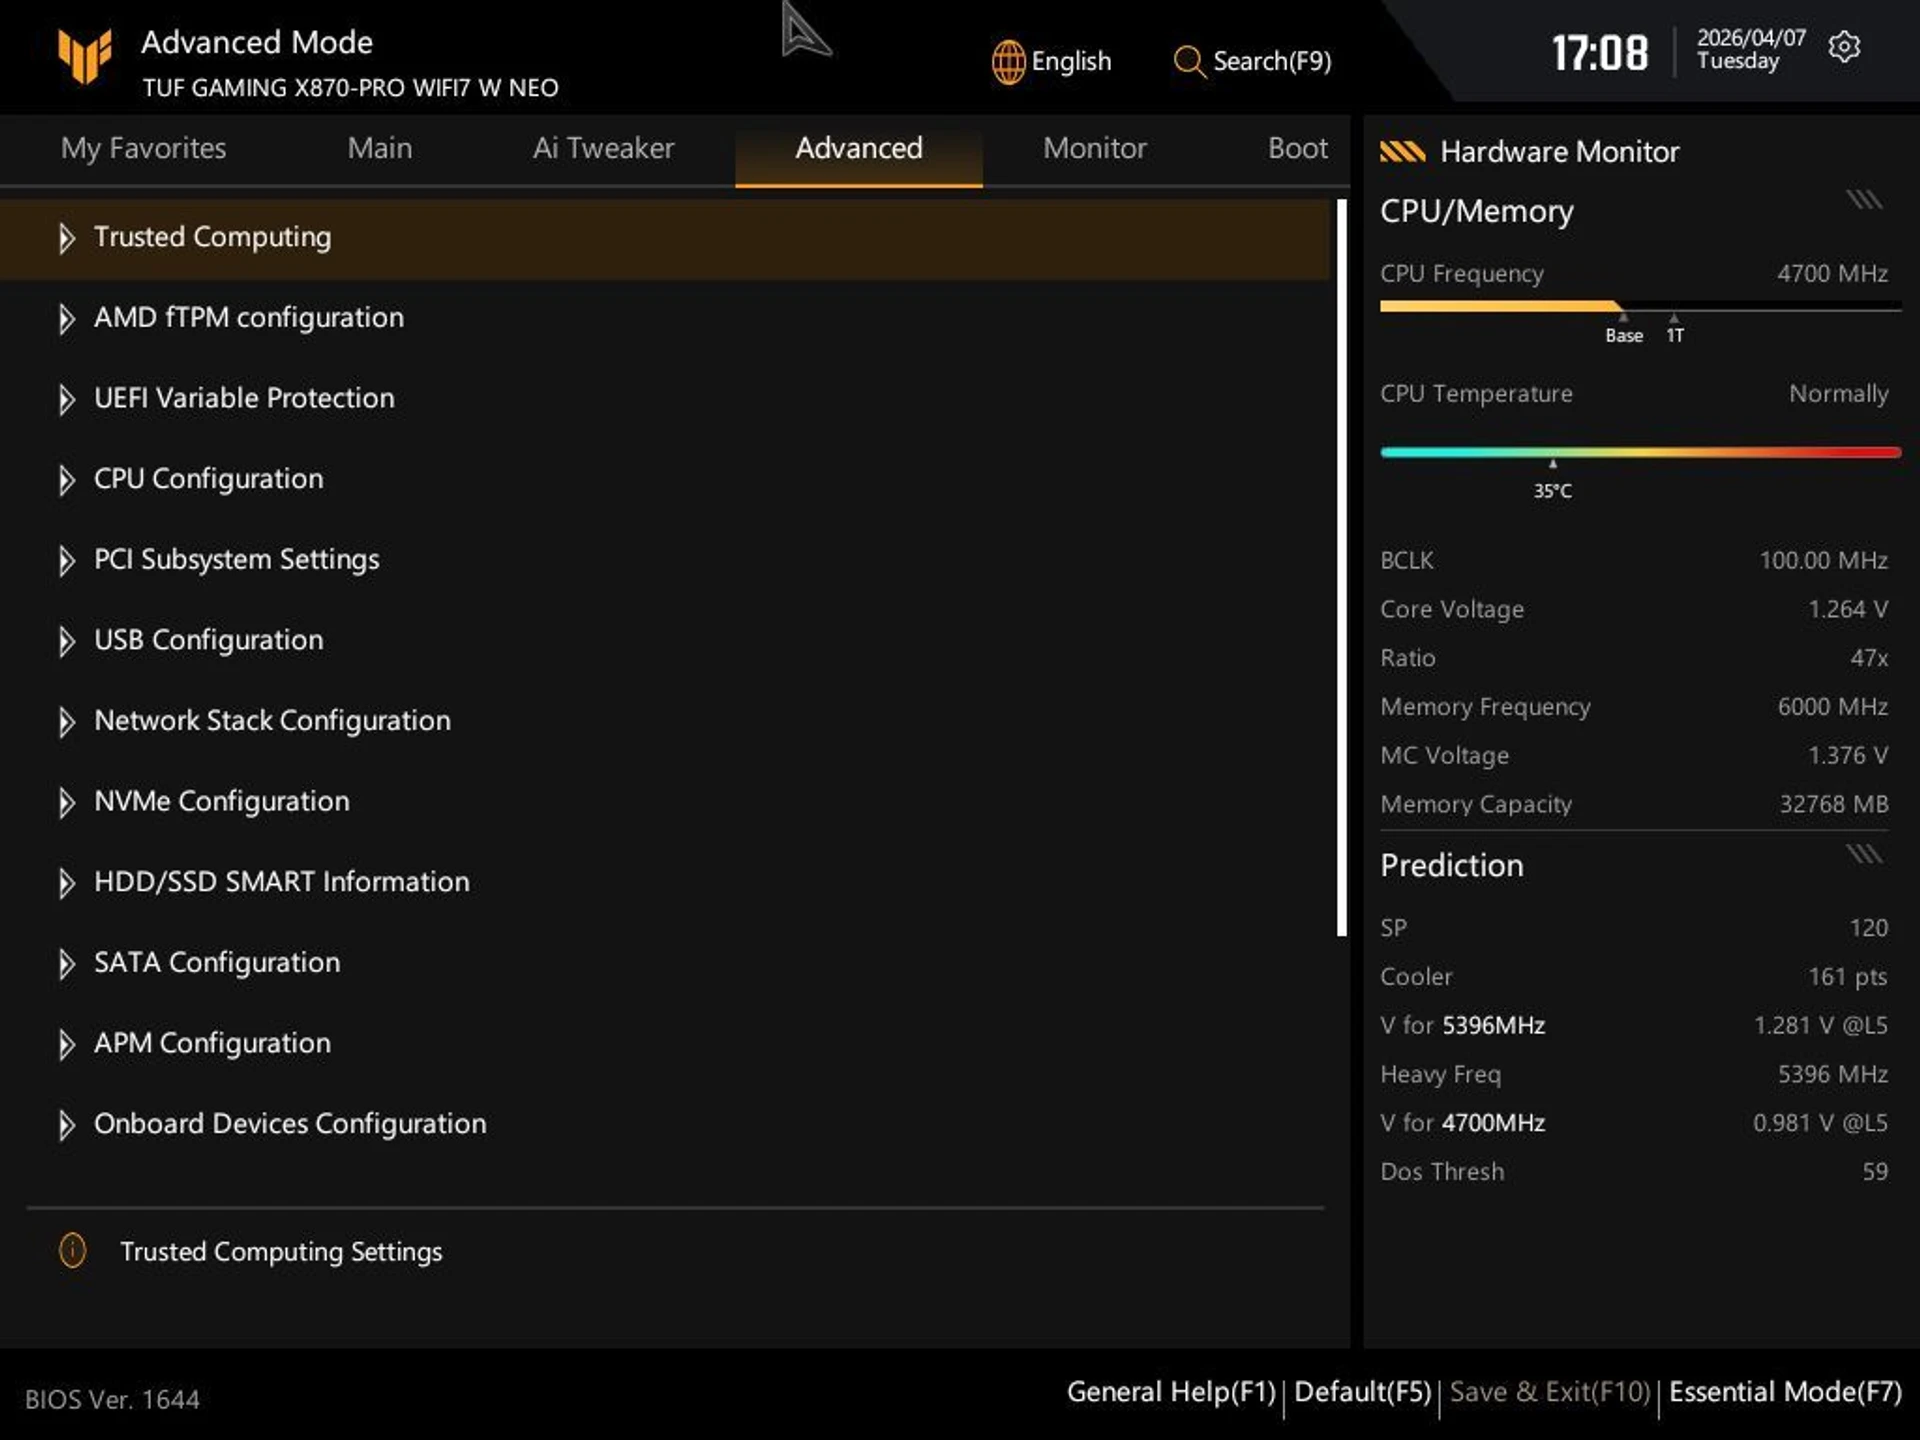Expand HDD/SSD SMART Information arrow
Viewport: 1920px width, 1440px height.
point(66,883)
